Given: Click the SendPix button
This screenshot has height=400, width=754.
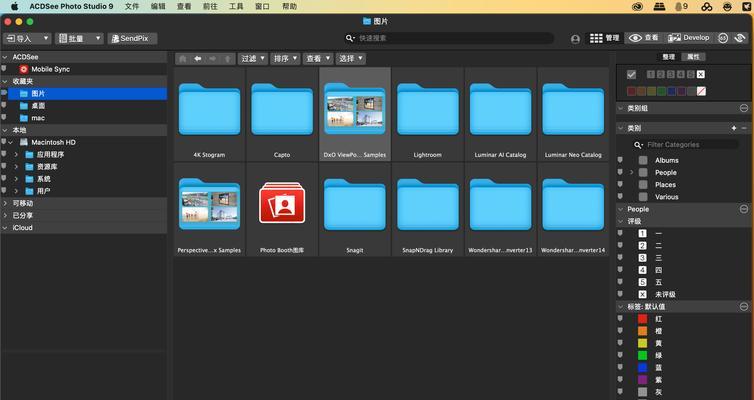Looking at the screenshot, I should point(132,38).
